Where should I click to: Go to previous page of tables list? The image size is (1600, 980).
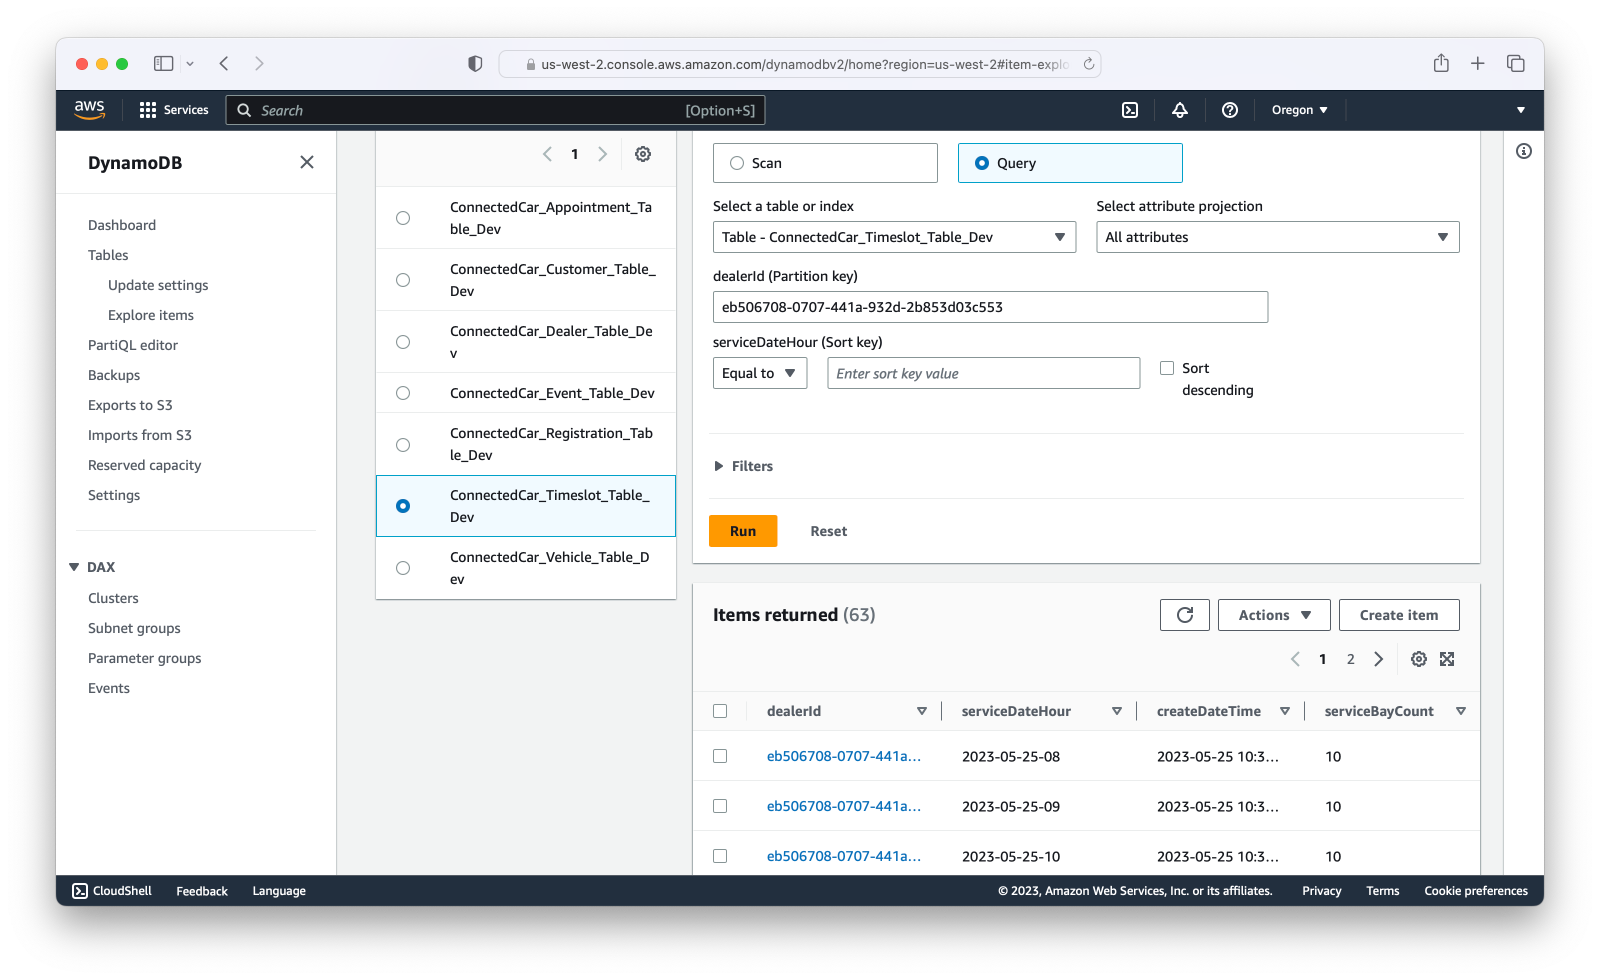[547, 154]
